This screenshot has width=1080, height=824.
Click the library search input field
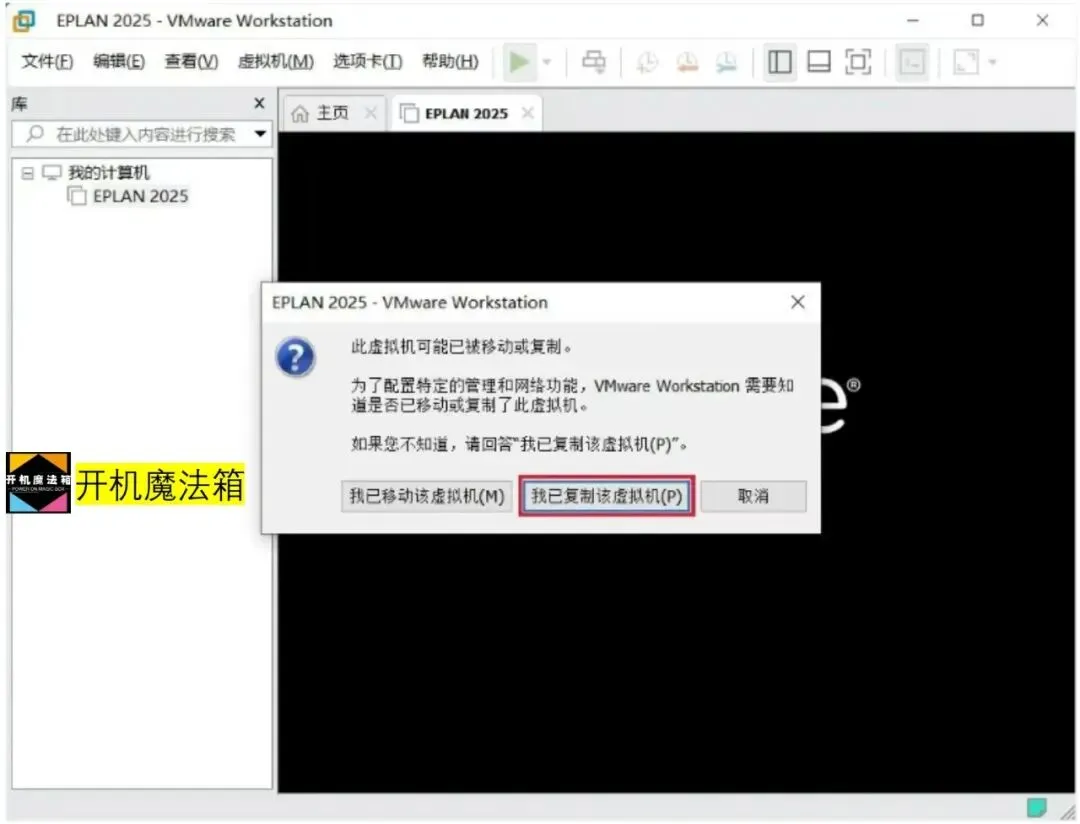tap(141, 134)
